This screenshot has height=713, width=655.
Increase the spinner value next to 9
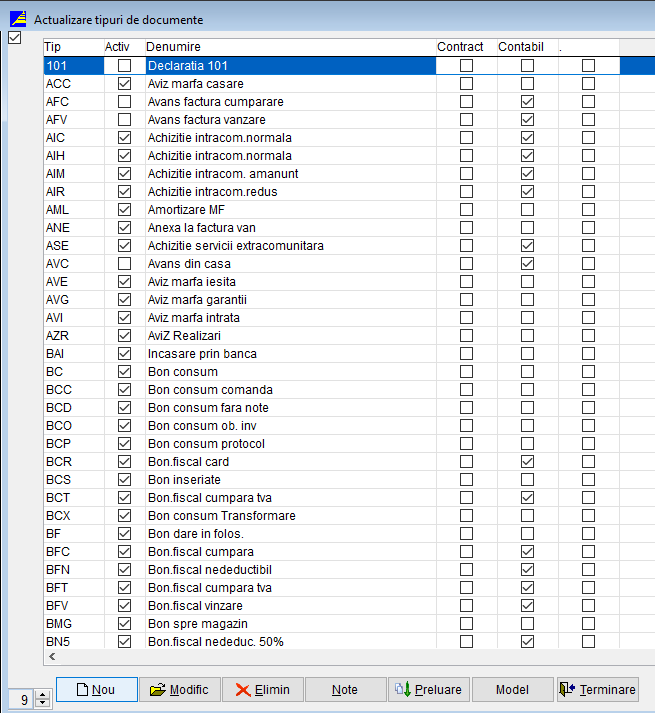coord(42,695)
